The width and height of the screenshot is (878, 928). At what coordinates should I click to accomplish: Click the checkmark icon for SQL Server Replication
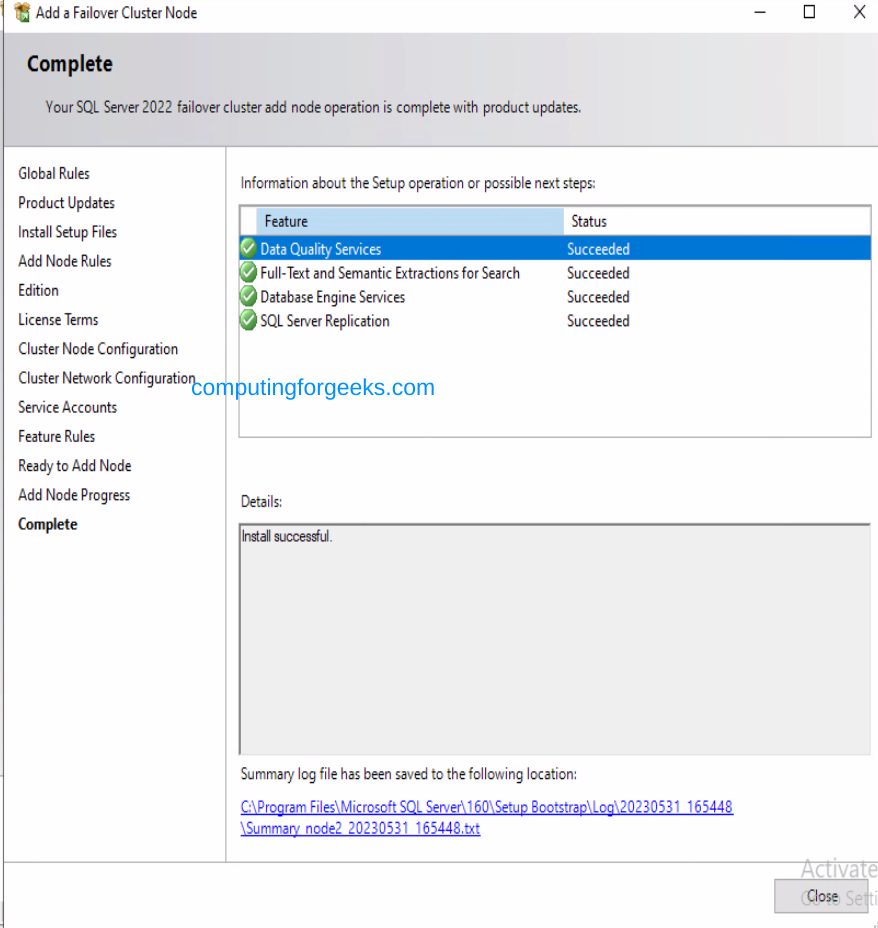pos(247,321)
